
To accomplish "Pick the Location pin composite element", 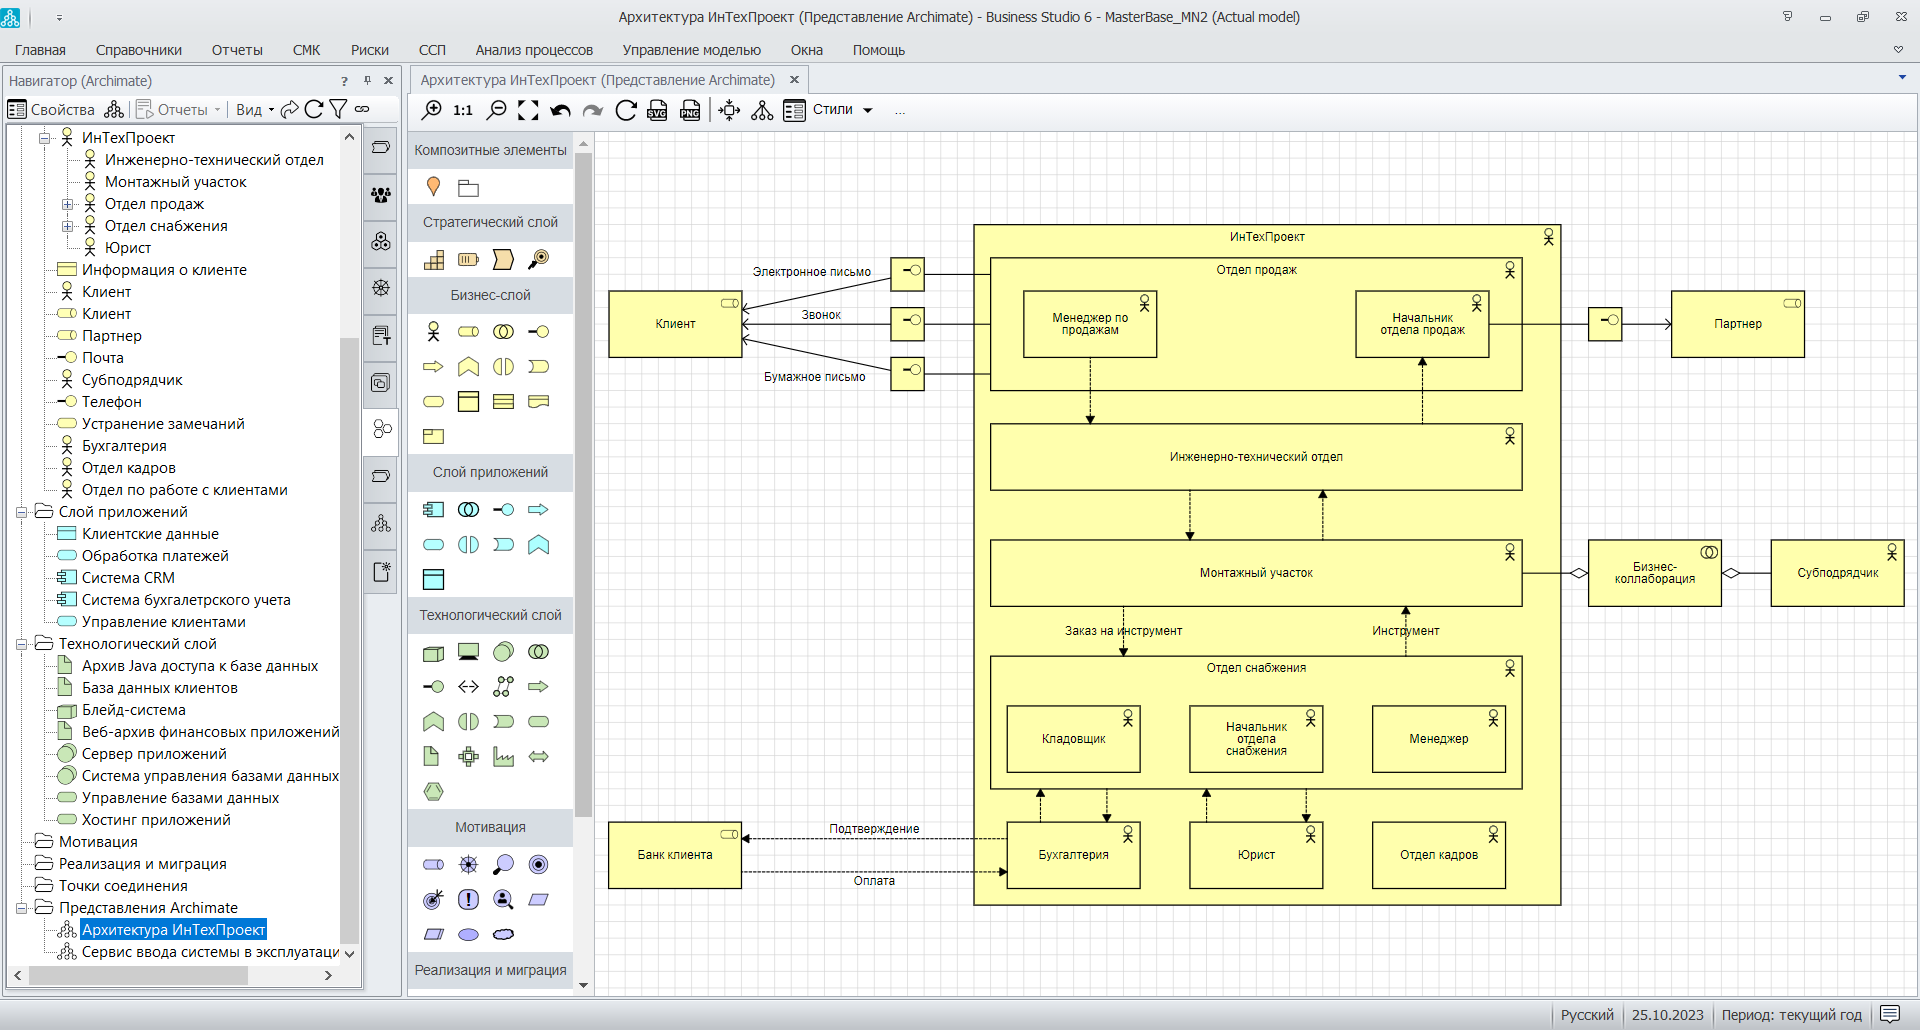I will (x=433, y=187).
